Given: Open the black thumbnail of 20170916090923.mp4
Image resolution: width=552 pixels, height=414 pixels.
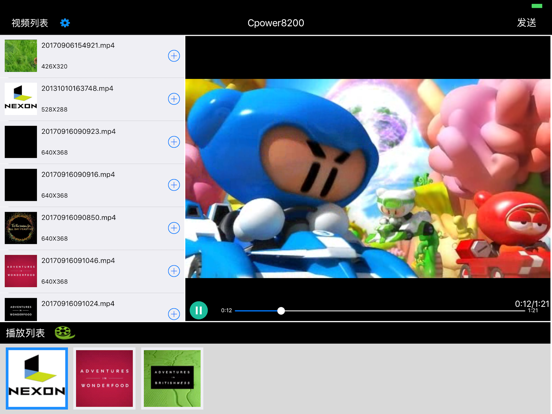Looking at the screenshot, I should (x=21, y=142).
